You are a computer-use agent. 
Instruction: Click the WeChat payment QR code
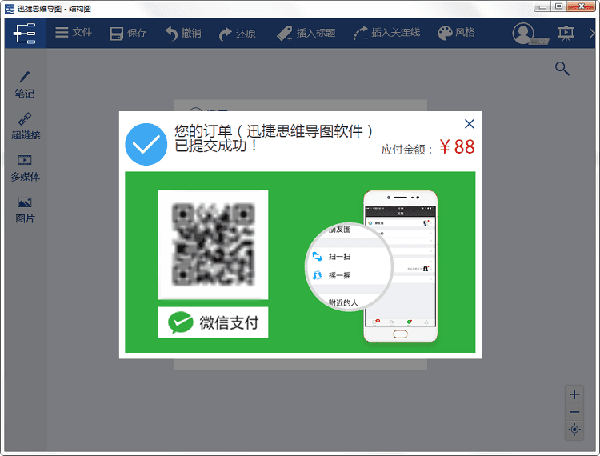(213, 244)
